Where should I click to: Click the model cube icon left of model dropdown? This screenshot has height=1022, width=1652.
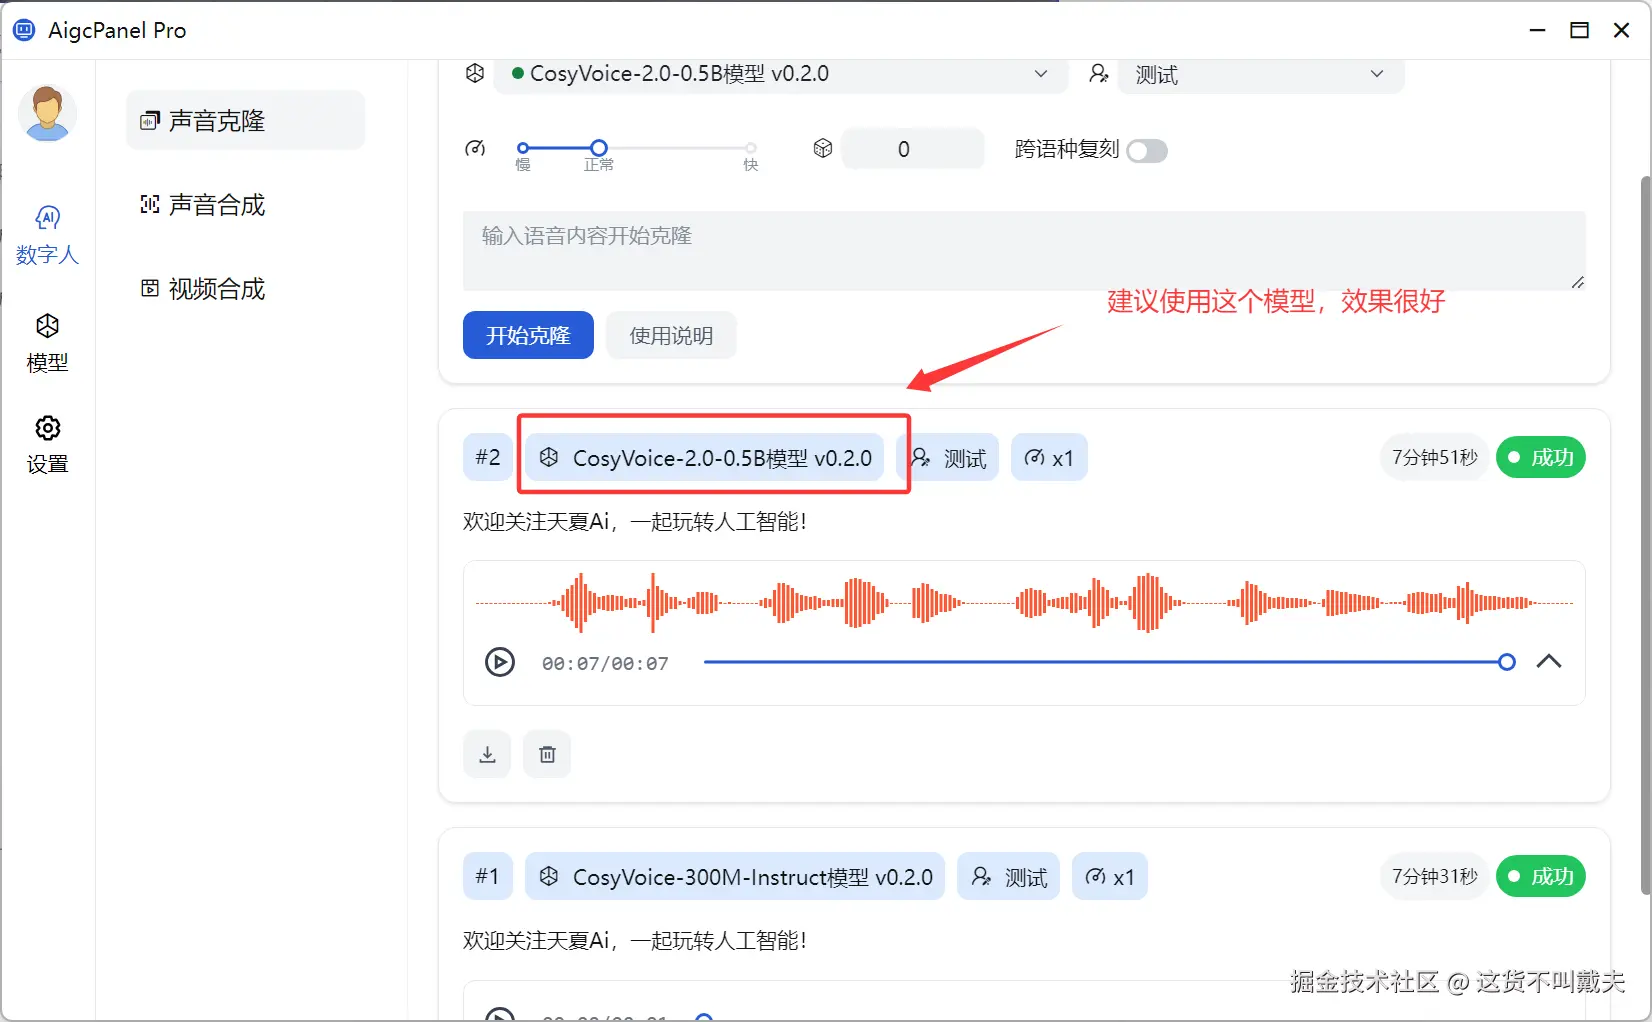click(x=475, y=73)
